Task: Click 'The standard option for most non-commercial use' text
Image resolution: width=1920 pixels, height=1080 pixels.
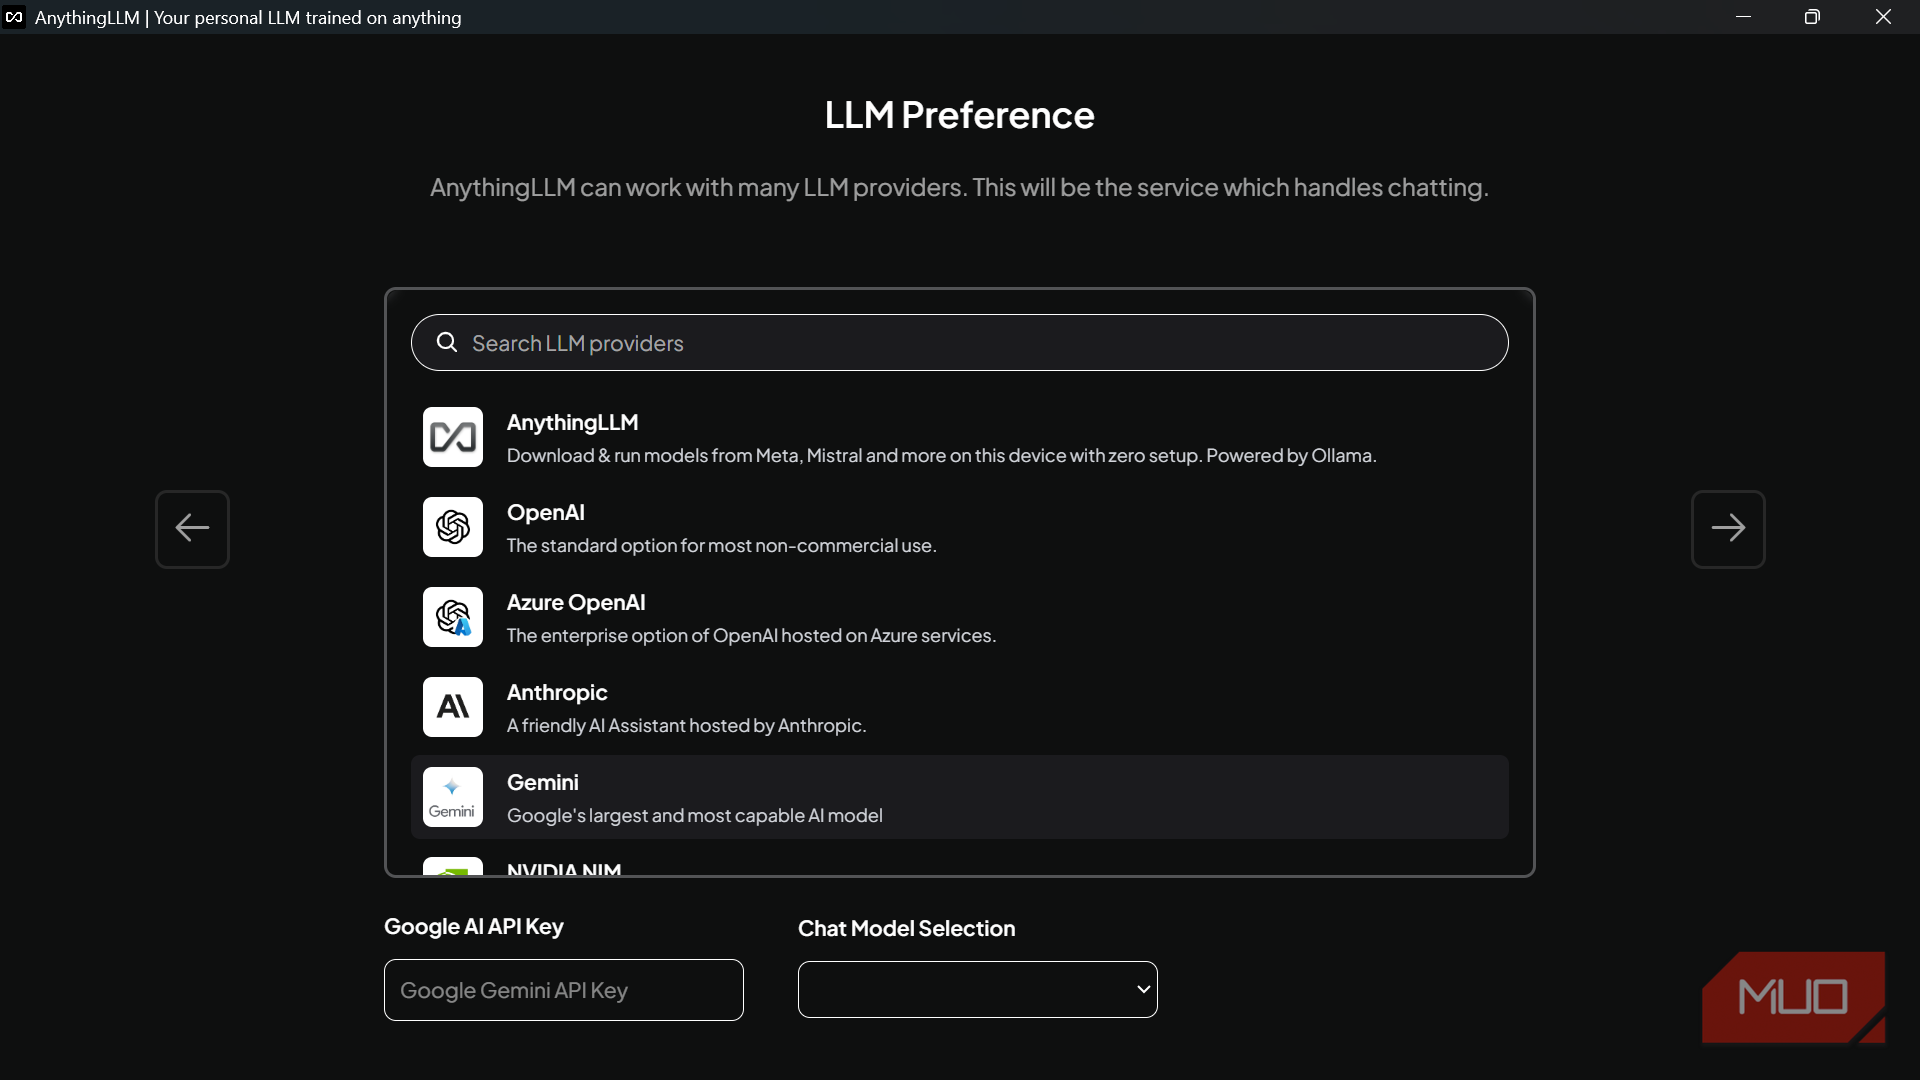Action: coord(722,546)
